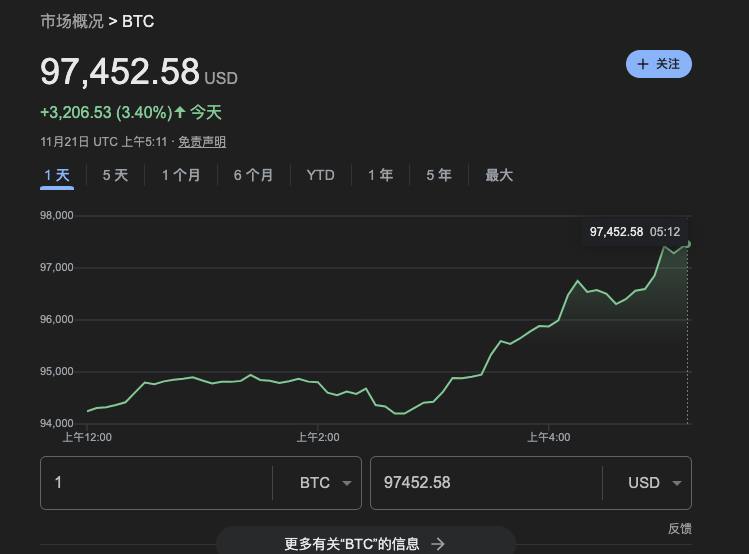Click the 上午12:00 time label
The image size is (749, 554).
point(87,437)
